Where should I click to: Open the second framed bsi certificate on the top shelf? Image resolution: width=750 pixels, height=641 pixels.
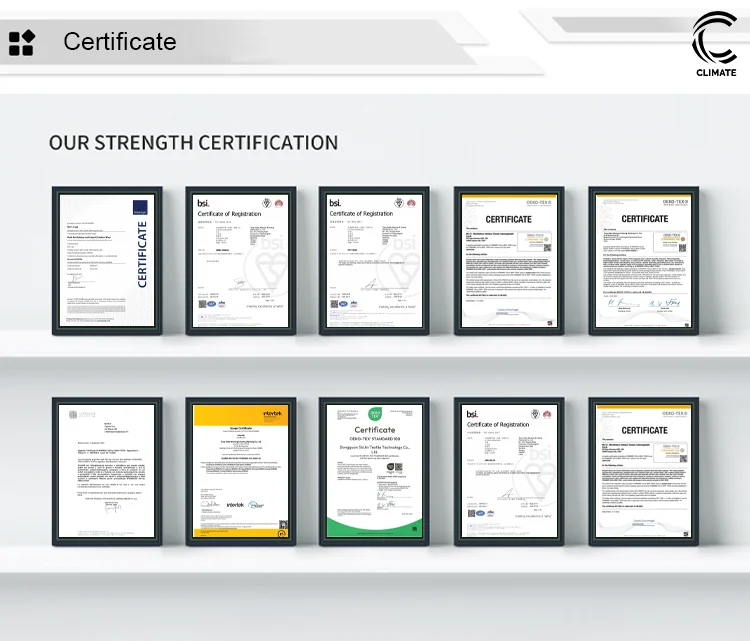point(241,261)
